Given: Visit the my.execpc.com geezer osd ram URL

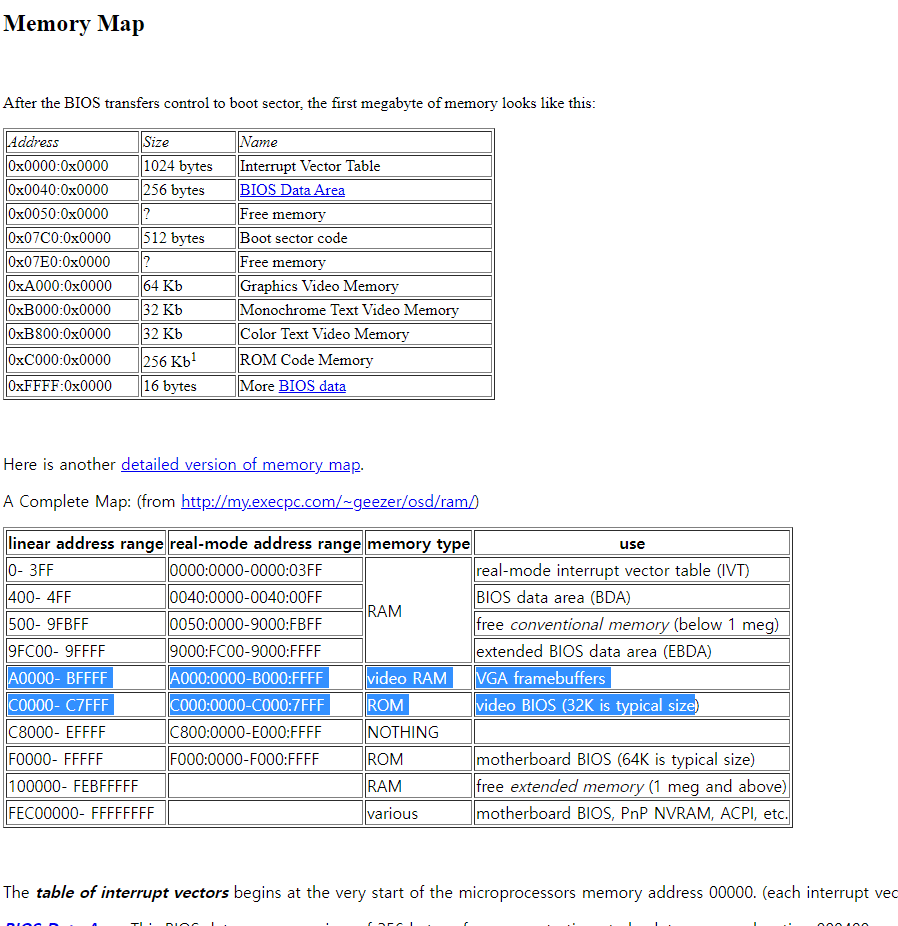Looking at the screenshot, I should (328, 501).
